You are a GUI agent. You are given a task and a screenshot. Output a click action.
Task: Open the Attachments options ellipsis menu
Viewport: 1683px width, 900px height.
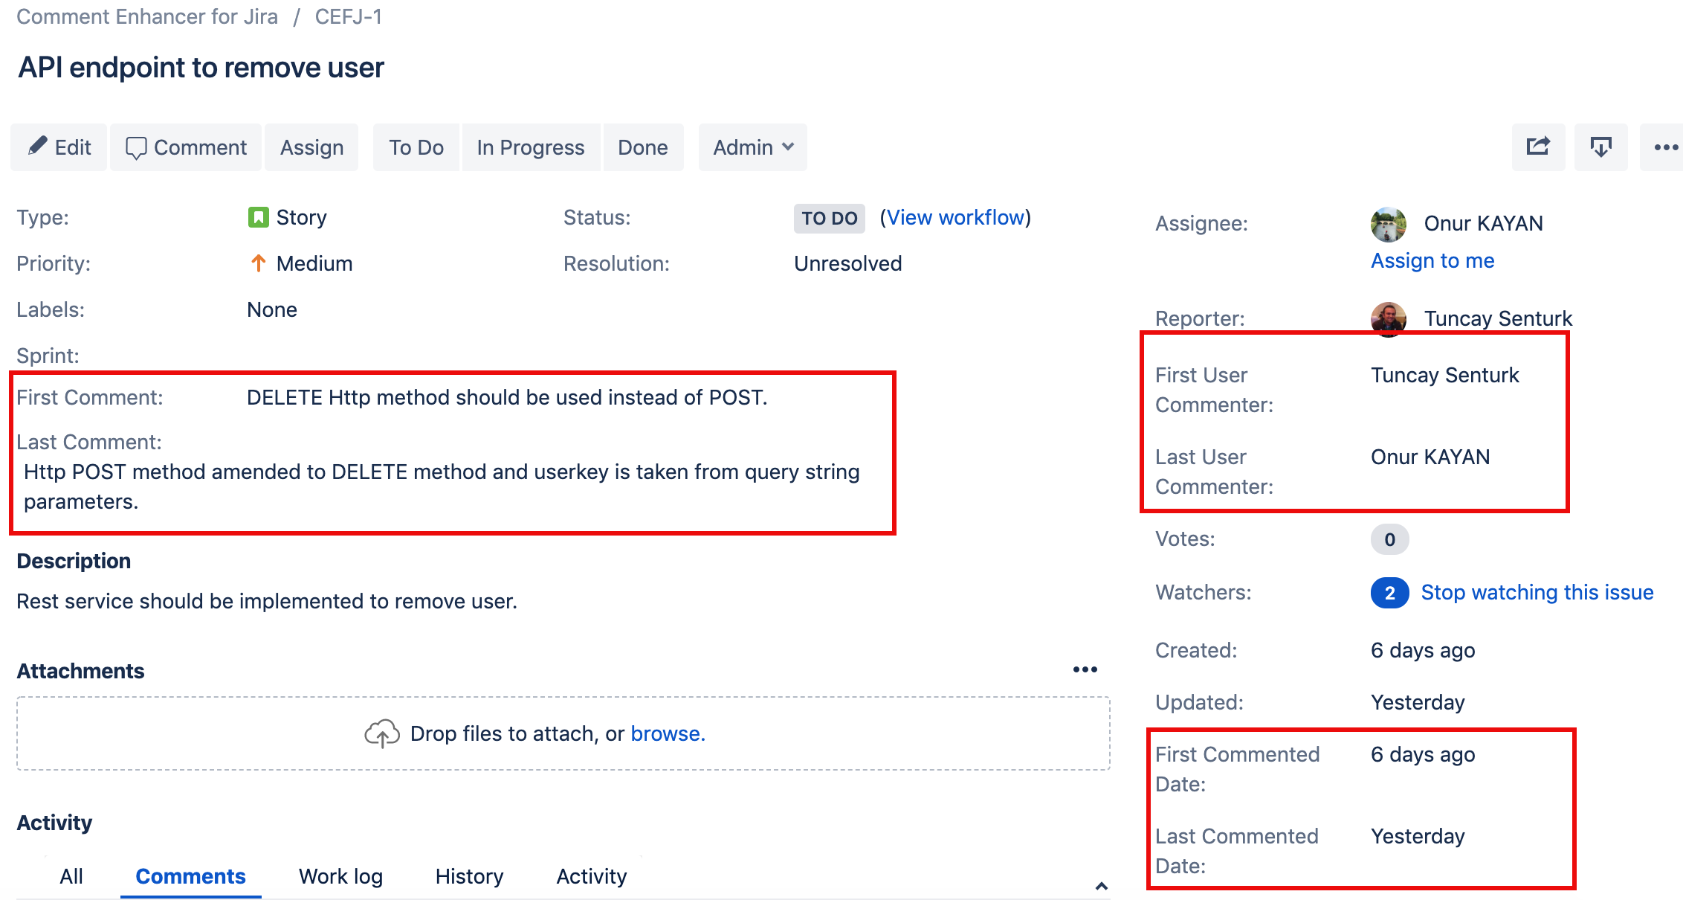[1085, 670]
